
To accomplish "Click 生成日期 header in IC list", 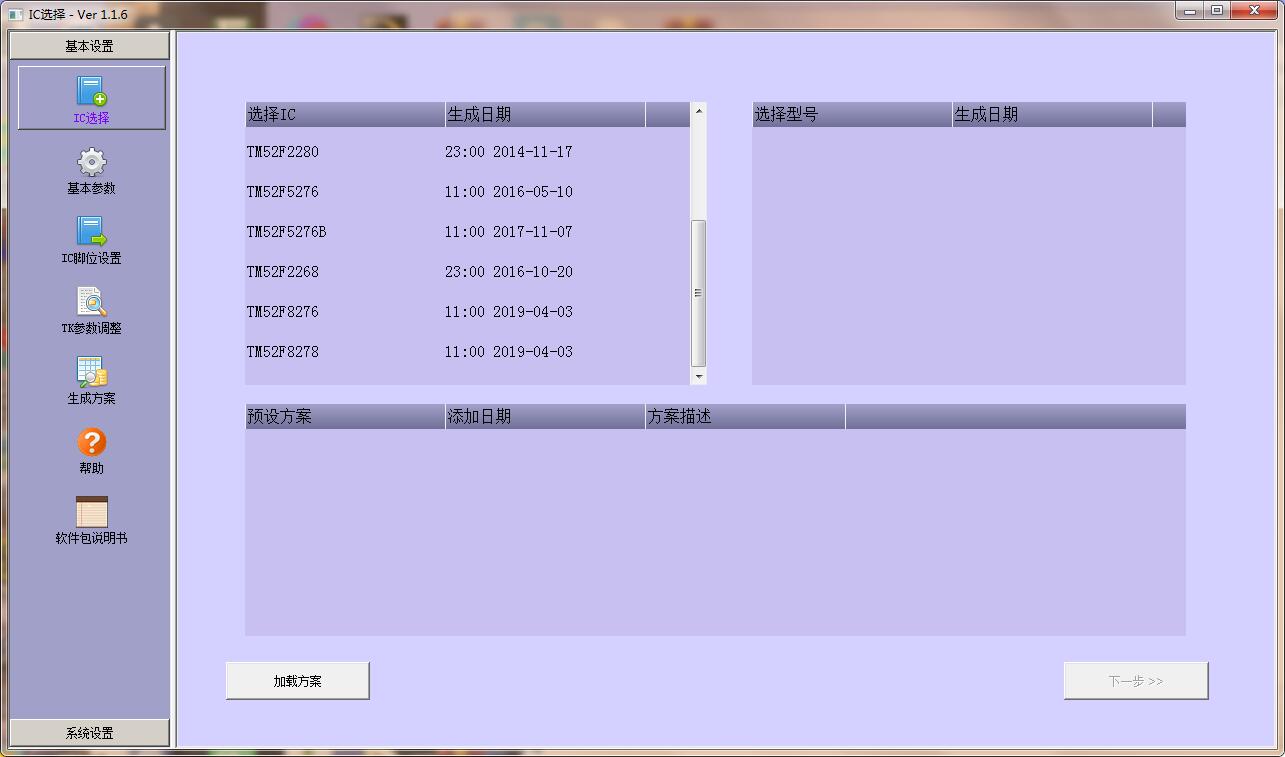I will (x=545, y=114).
